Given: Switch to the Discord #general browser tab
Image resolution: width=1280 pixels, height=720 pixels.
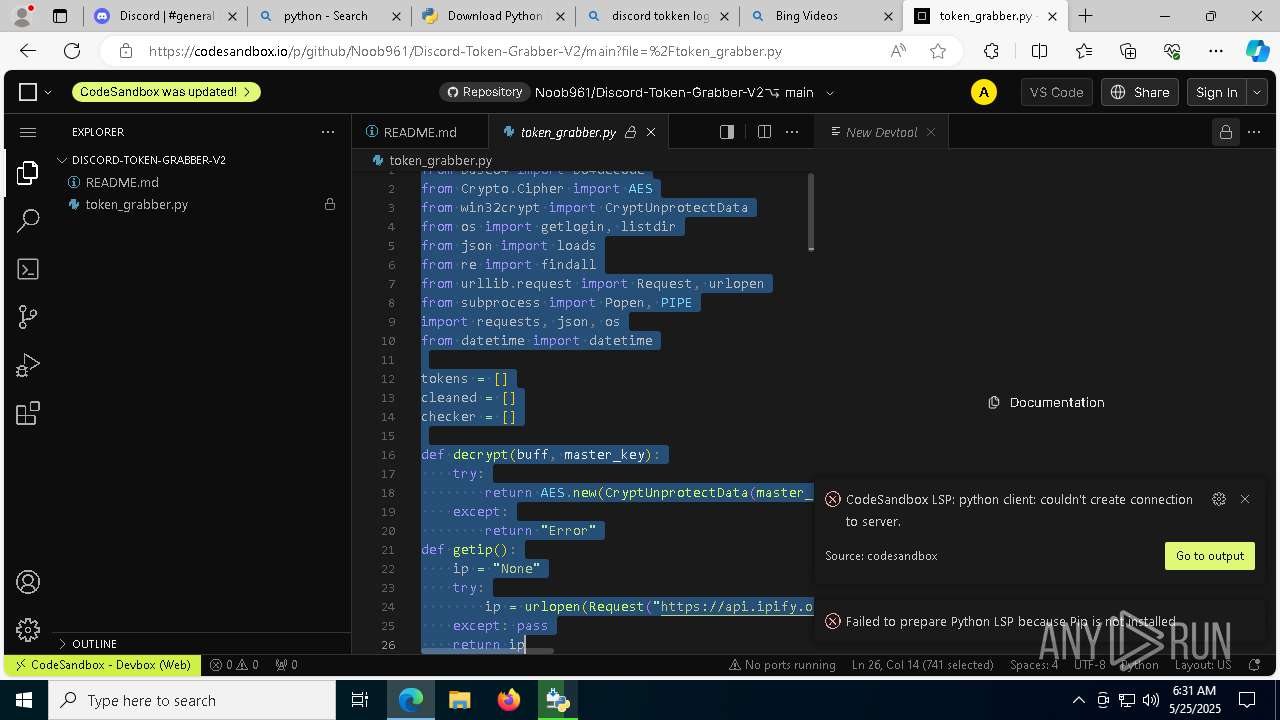Looking at the screenshot, I should (167, 16).
